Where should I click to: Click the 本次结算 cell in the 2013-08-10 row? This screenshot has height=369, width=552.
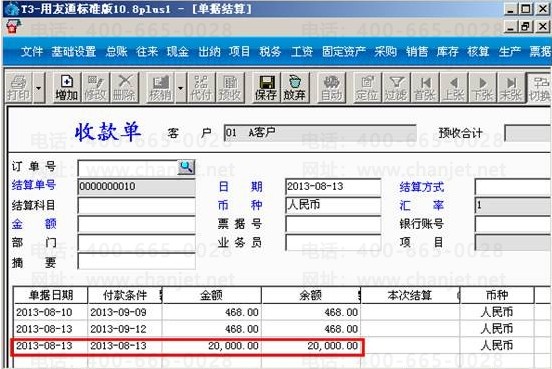410,312
